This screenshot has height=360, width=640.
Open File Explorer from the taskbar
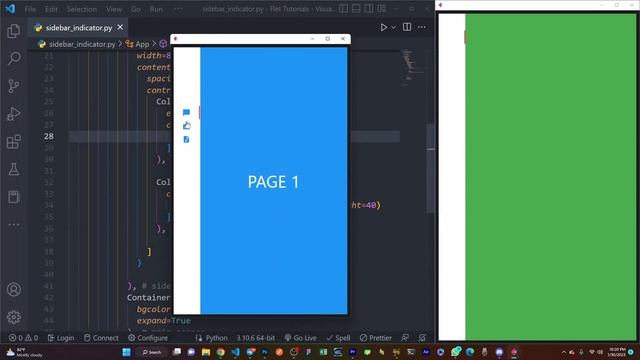[x=206, y=352]
